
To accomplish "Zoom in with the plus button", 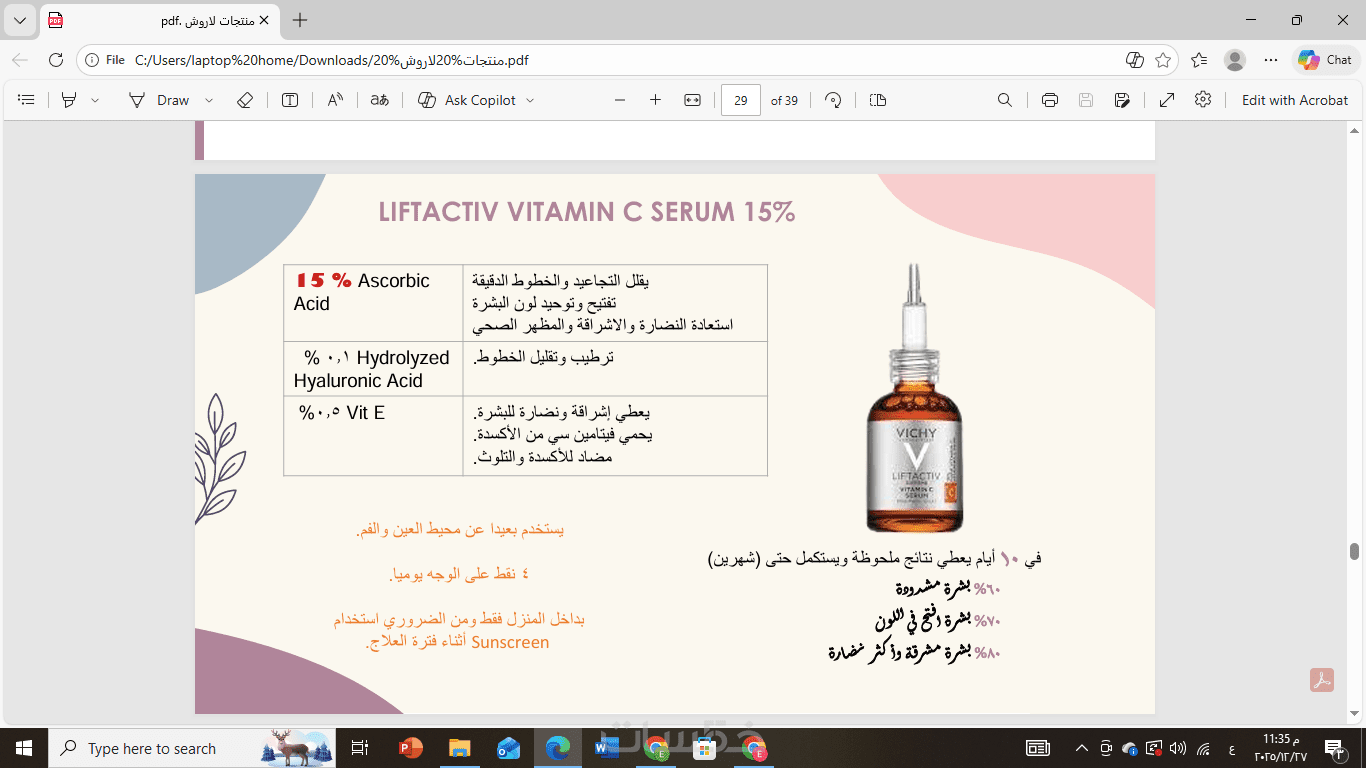I will pyautogui.click(x=656, y=100).
